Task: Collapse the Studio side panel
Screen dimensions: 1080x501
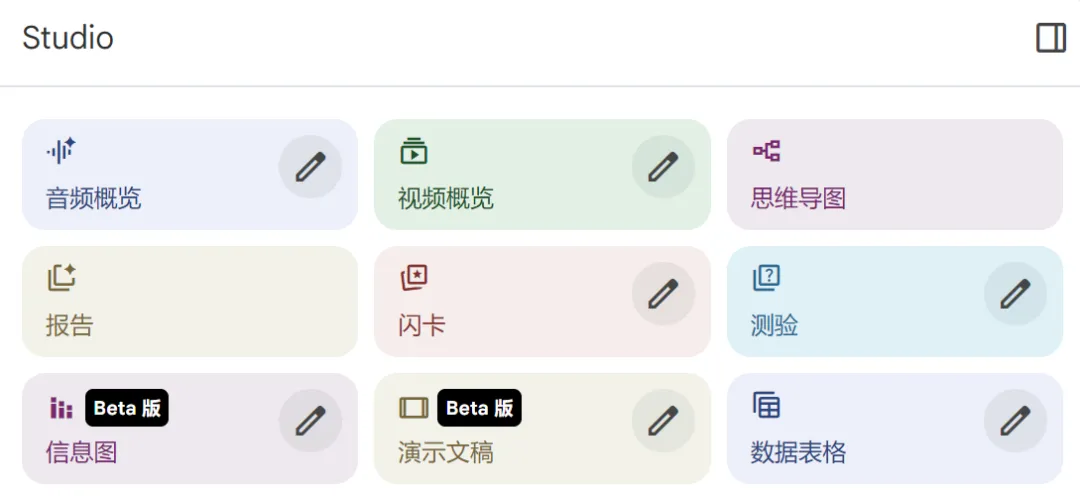Action: 1050,38
